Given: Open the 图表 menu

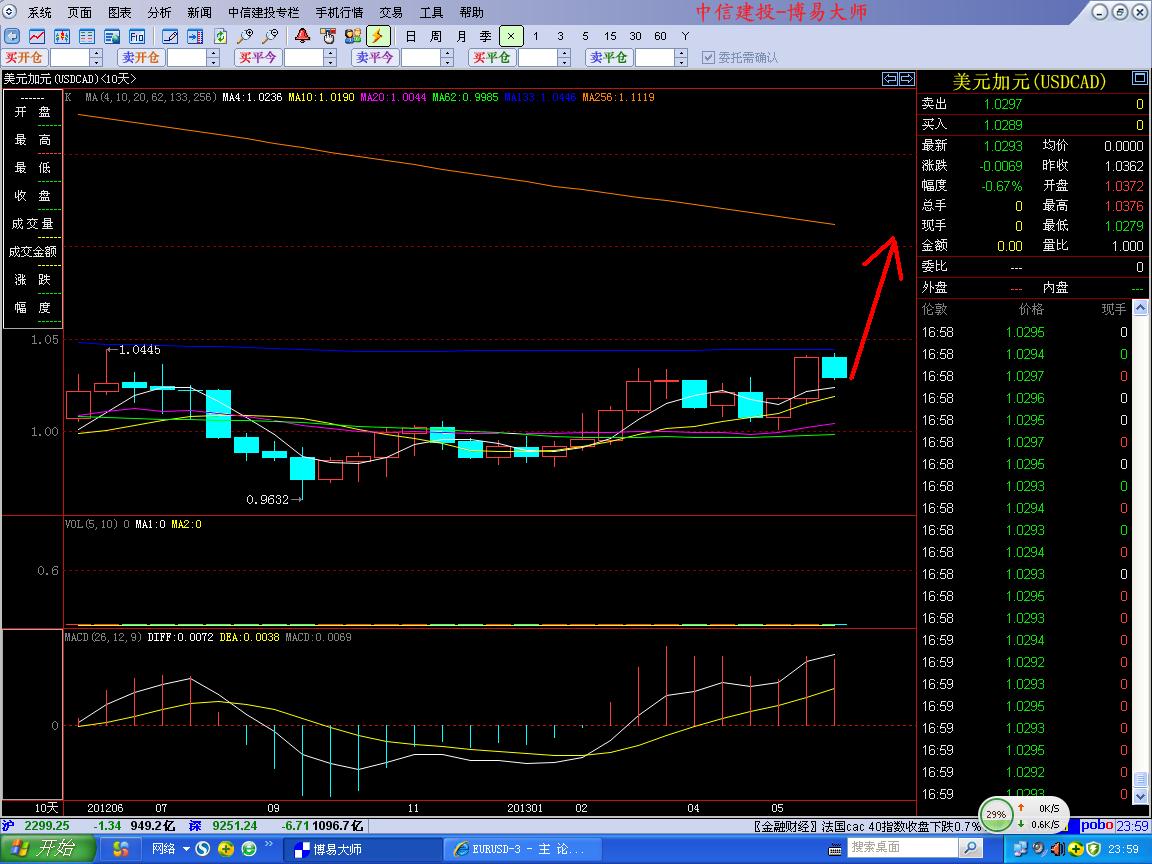Looking at the screenshot, I should click(119, 12).
